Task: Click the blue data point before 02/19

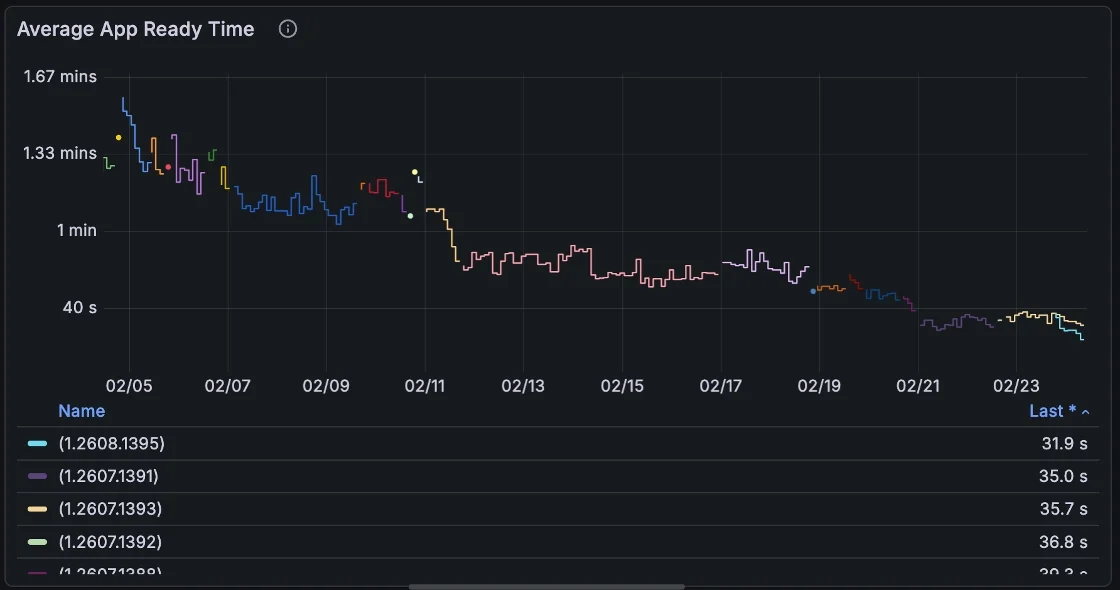Action: coord(813,291)
